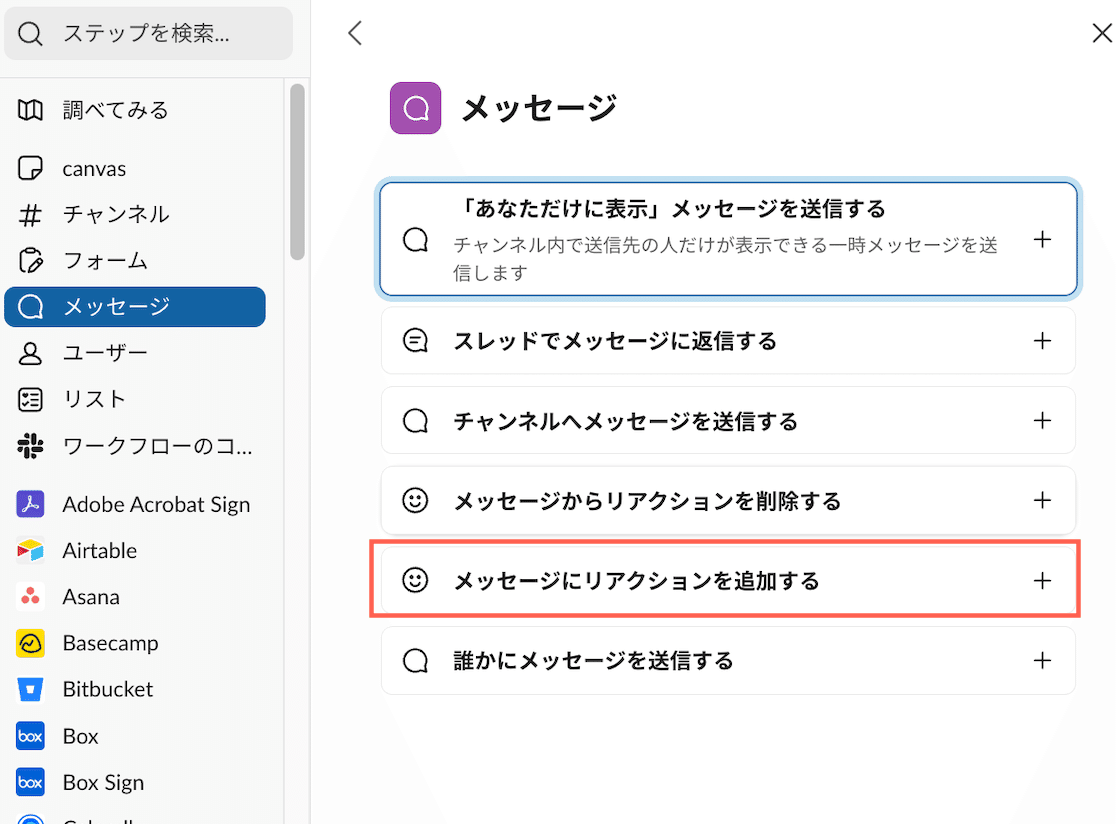Select the ワークフローのコネクタ Slack icon
Viewport: 1116px width, 824px height.
[x=30, y=445]
